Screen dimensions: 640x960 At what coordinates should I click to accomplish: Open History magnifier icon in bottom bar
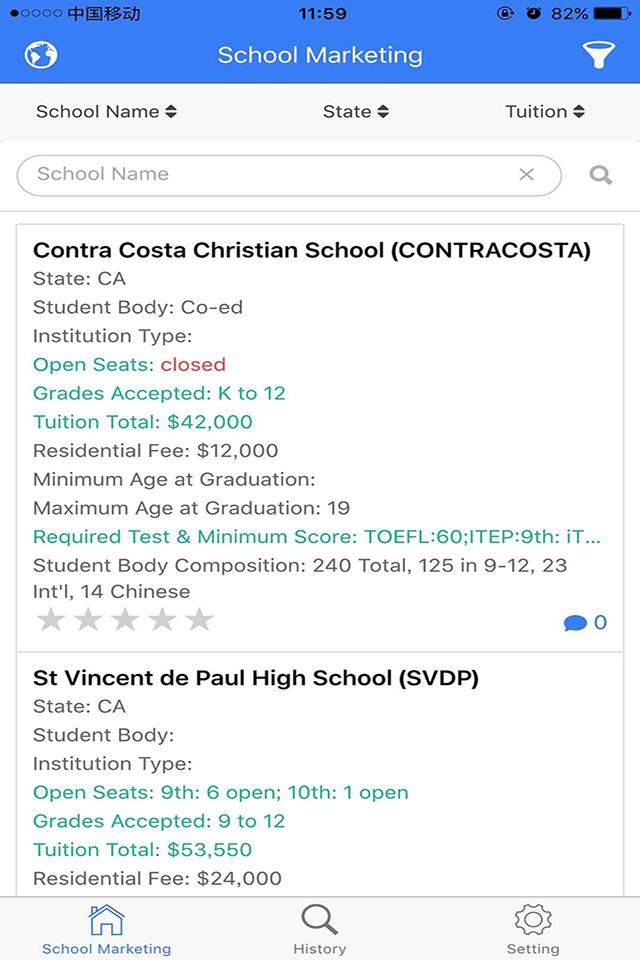click(320, 920)
